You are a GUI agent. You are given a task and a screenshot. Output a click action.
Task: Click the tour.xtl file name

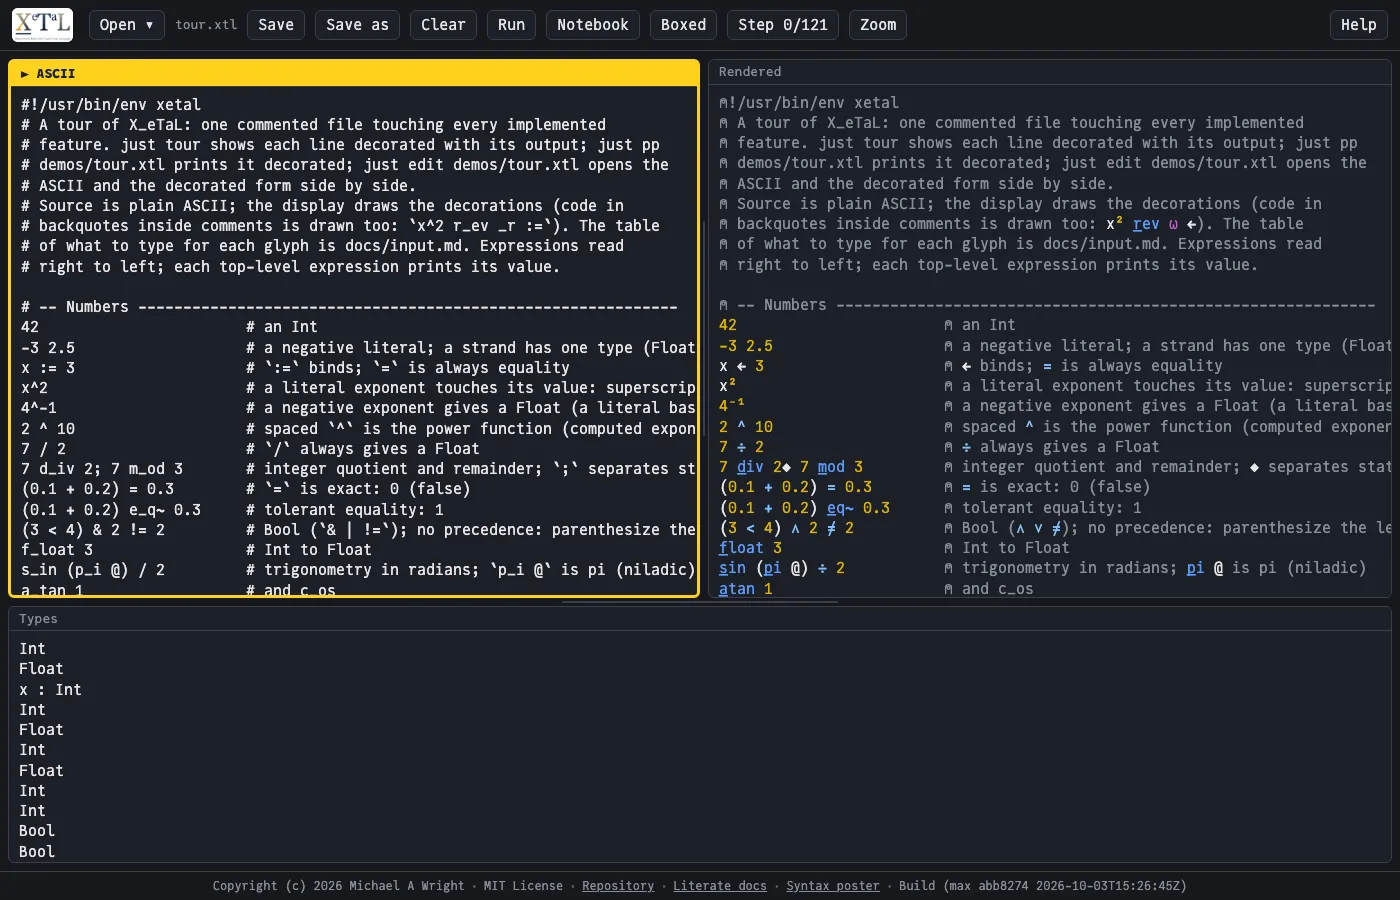coord(206,25)
